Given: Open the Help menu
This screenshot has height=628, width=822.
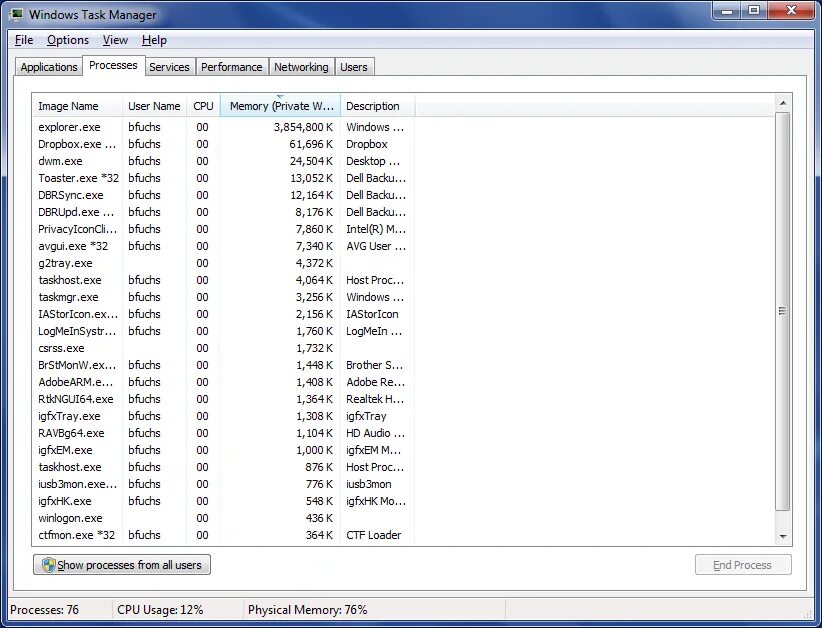Looking at the screenshot, I should click(x=154, y=40).
